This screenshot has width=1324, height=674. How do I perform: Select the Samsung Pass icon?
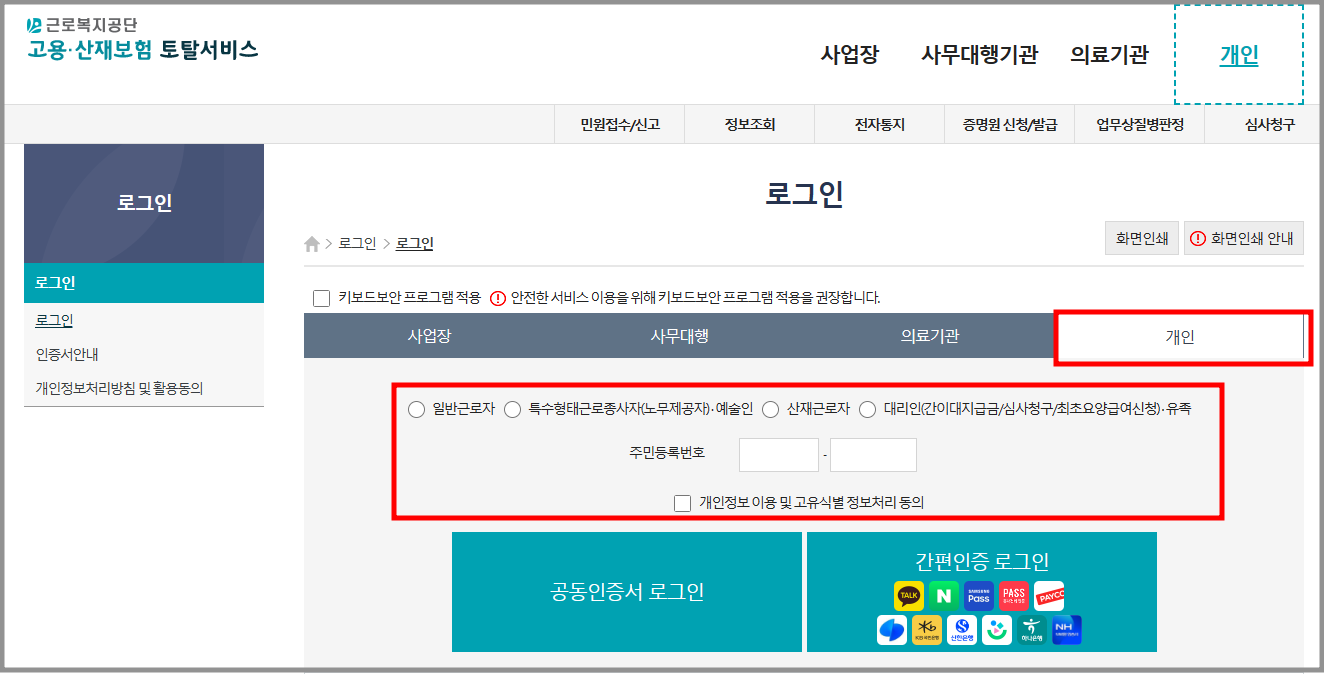979,596
